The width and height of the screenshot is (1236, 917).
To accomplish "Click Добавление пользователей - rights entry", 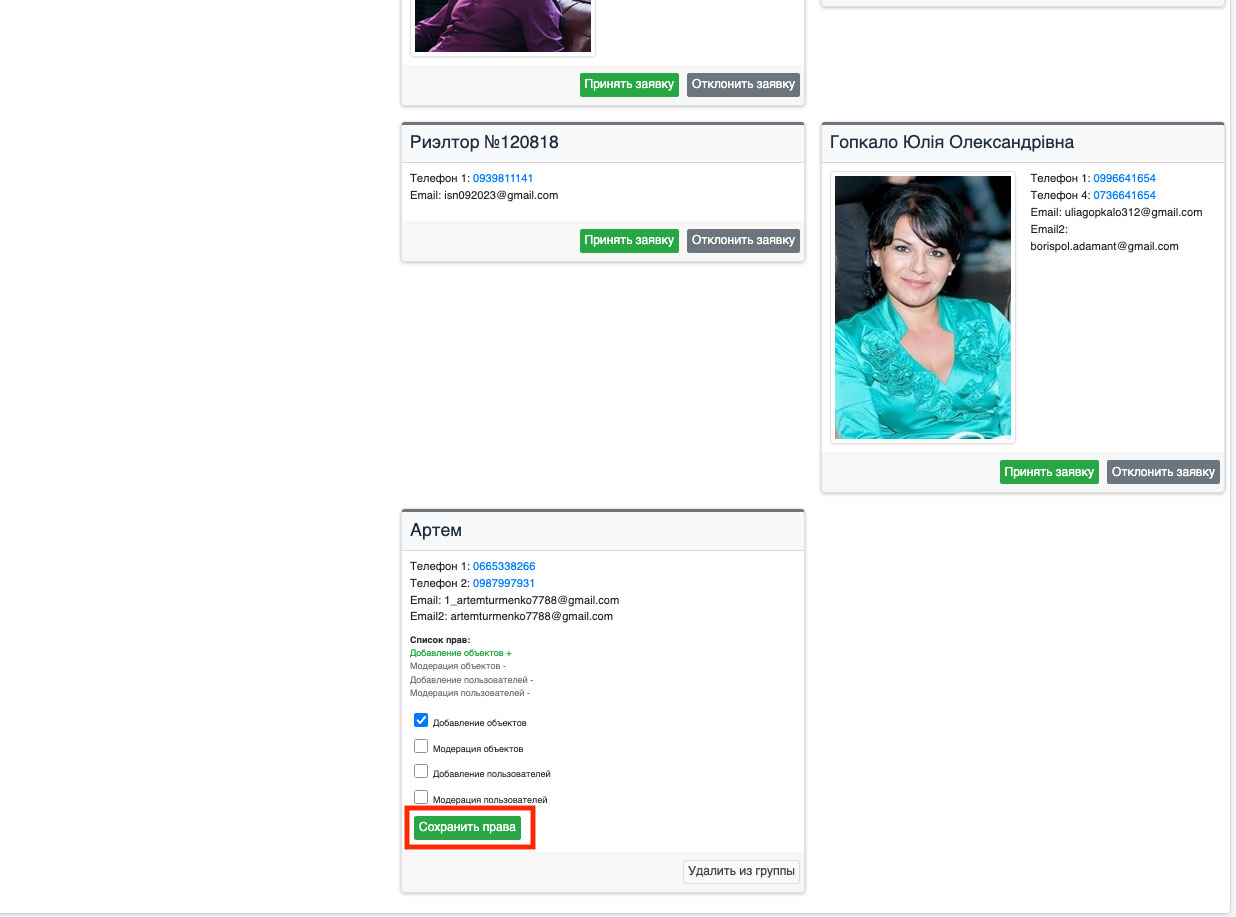I will click(x=471, y=680).
